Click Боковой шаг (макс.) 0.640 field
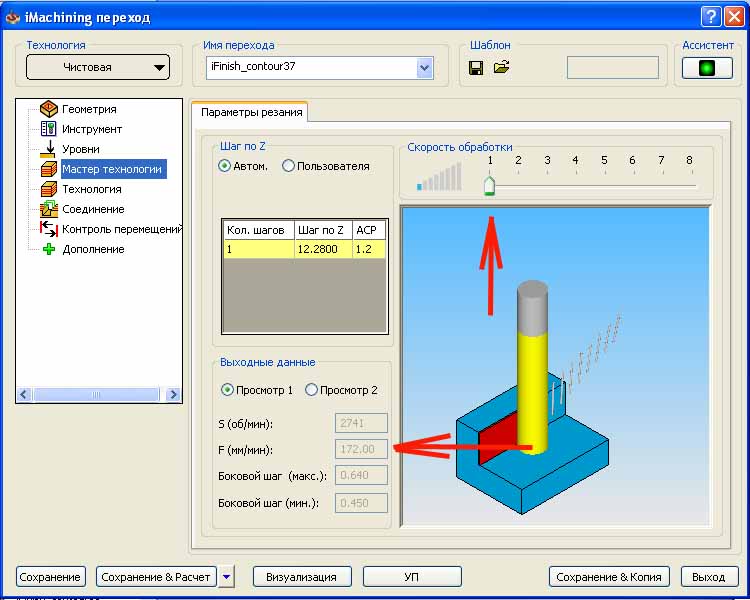 pyautogui.click(x=361, y=475)
